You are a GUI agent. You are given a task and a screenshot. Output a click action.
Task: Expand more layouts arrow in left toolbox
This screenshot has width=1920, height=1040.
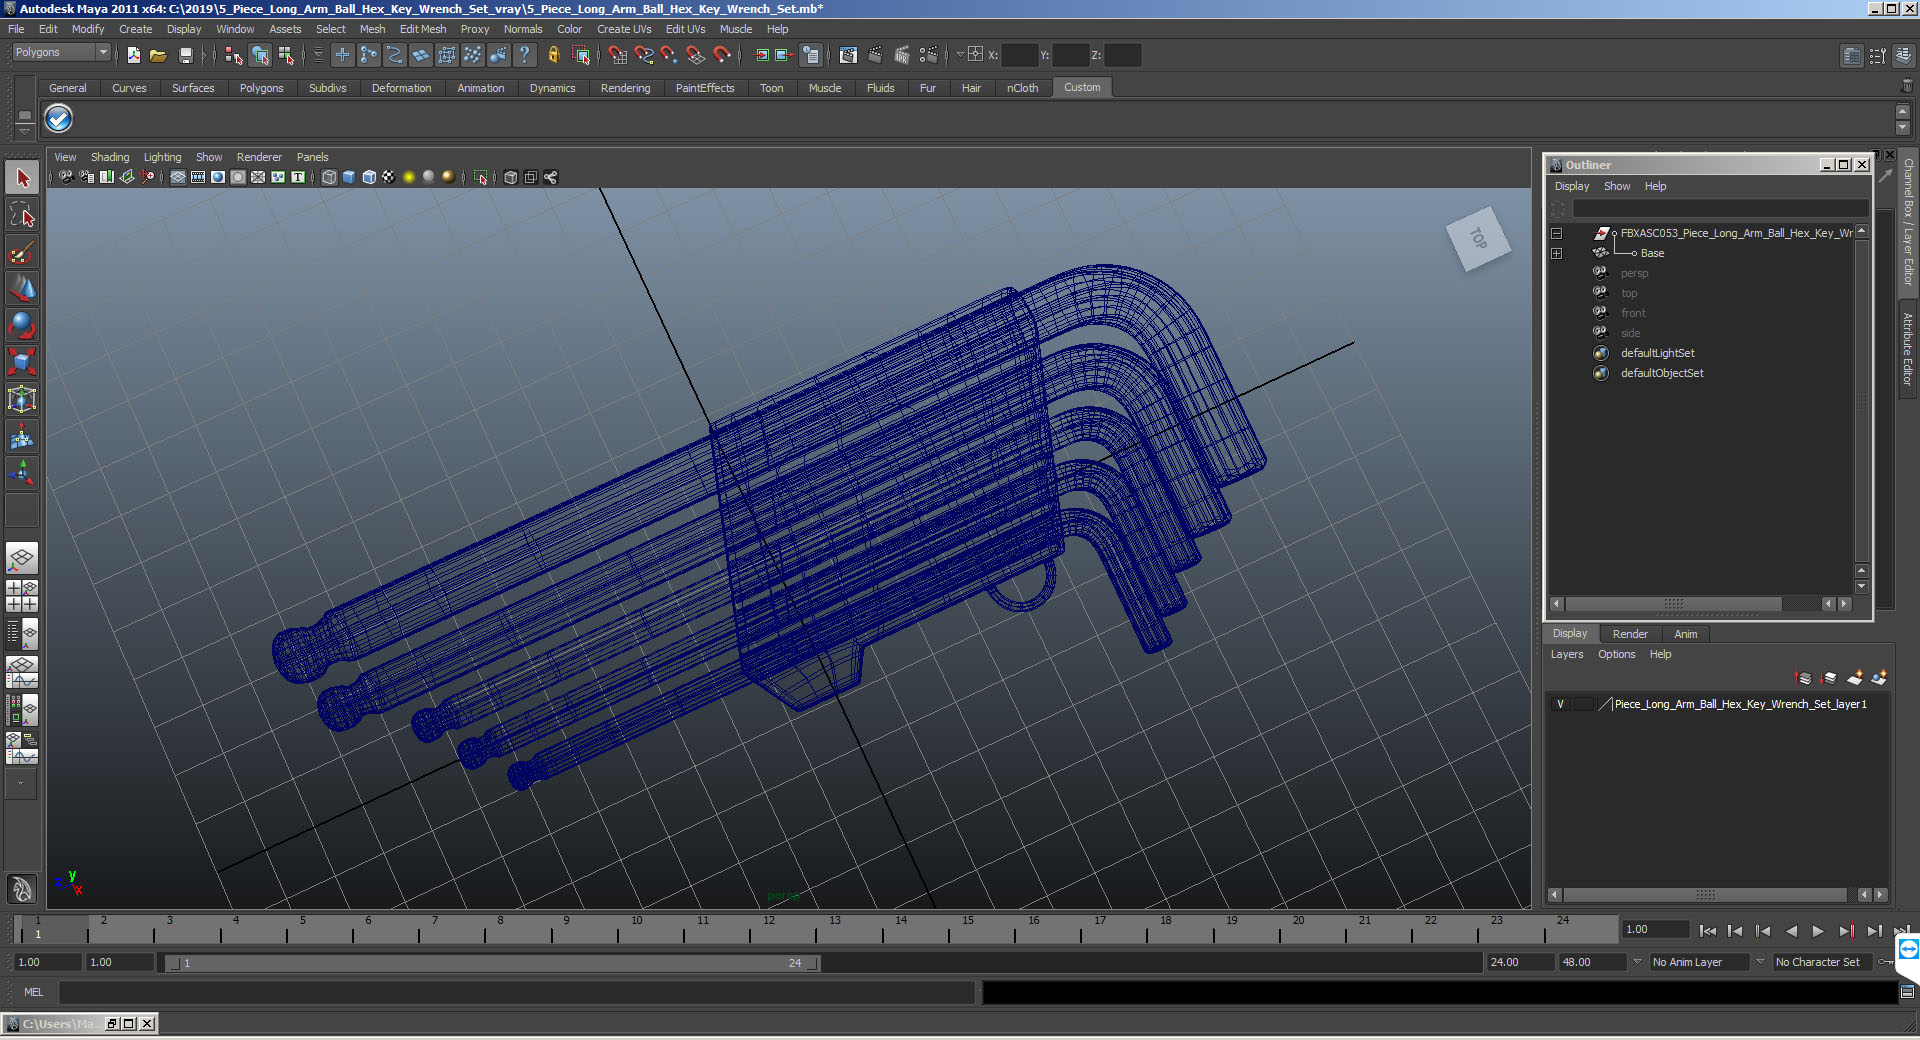pyautogui.click(x=22, y=784)
